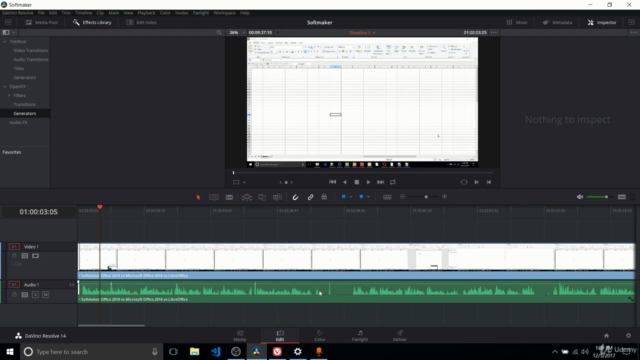Open viewer options three-dot menu

tap(494, 32)
